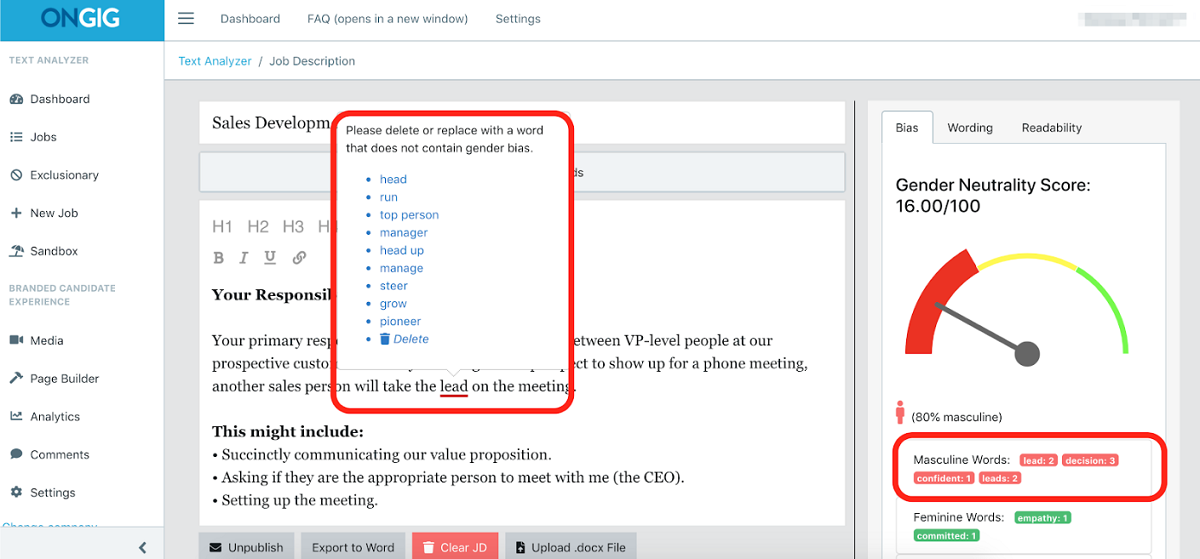Switch to the Wording tab
The image size is (1200, 559).
tap(970, 128)
